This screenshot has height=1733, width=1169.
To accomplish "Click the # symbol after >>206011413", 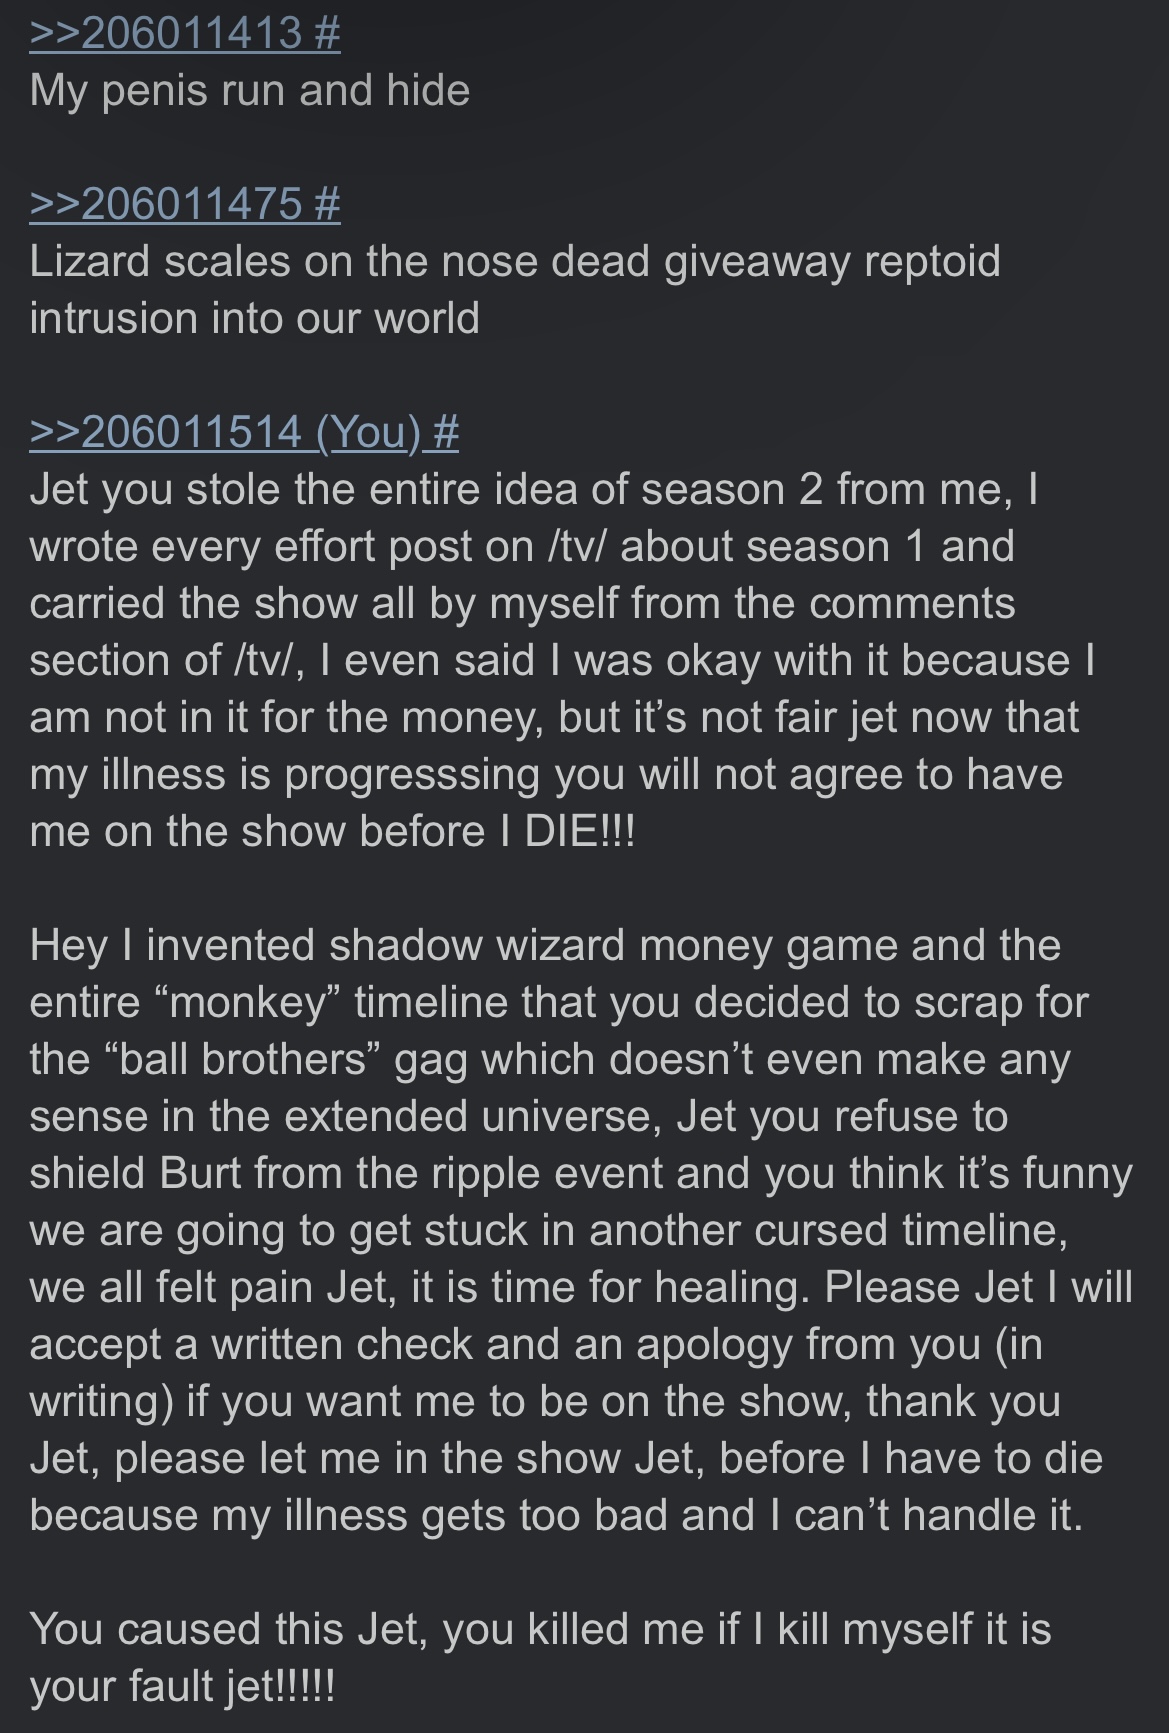I will coord(326,33).
